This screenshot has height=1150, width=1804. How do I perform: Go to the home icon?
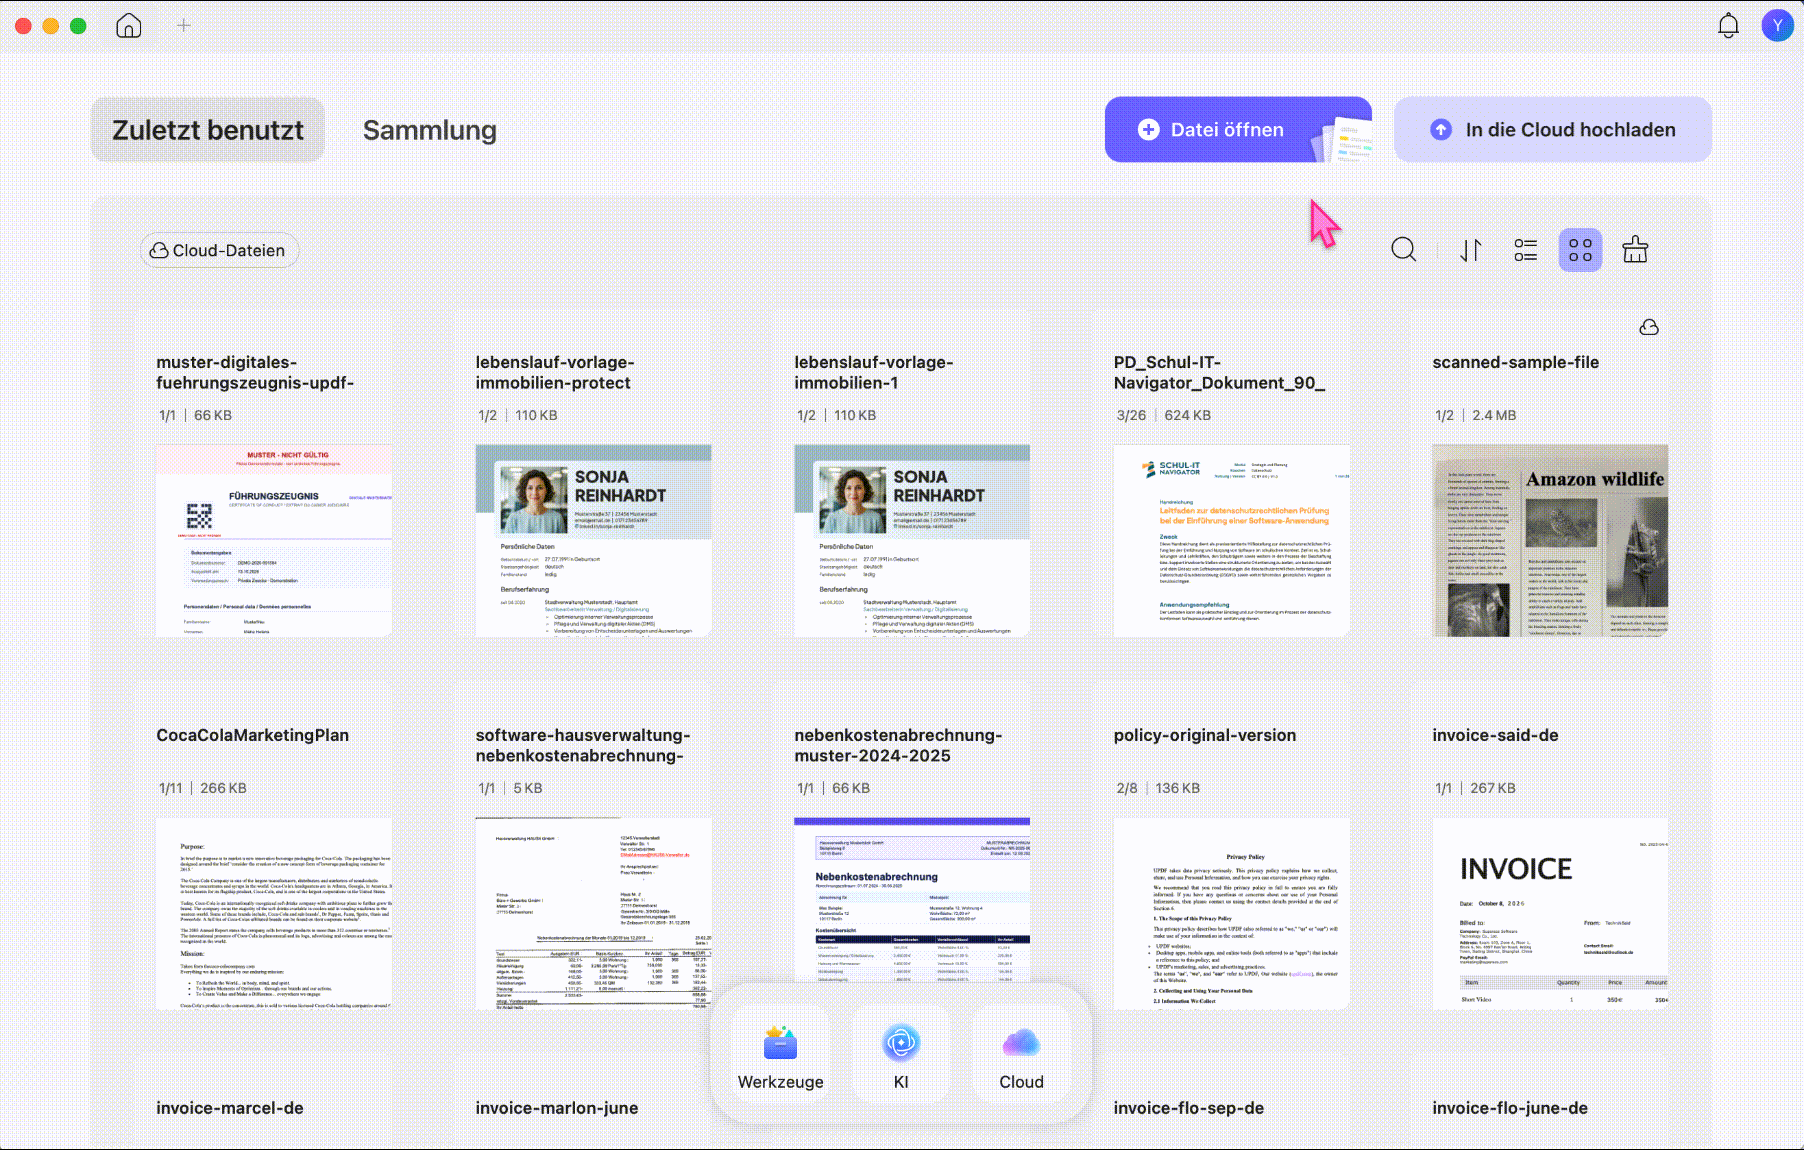click(129, 26)
